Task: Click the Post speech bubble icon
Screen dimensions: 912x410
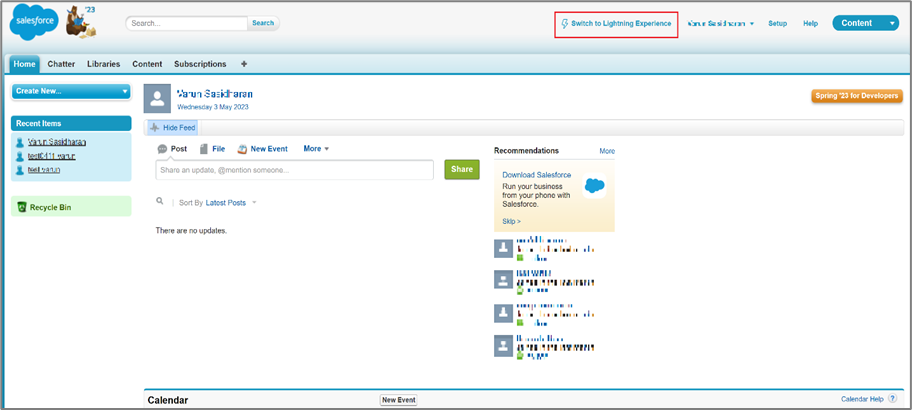Action: click(162, 149)
